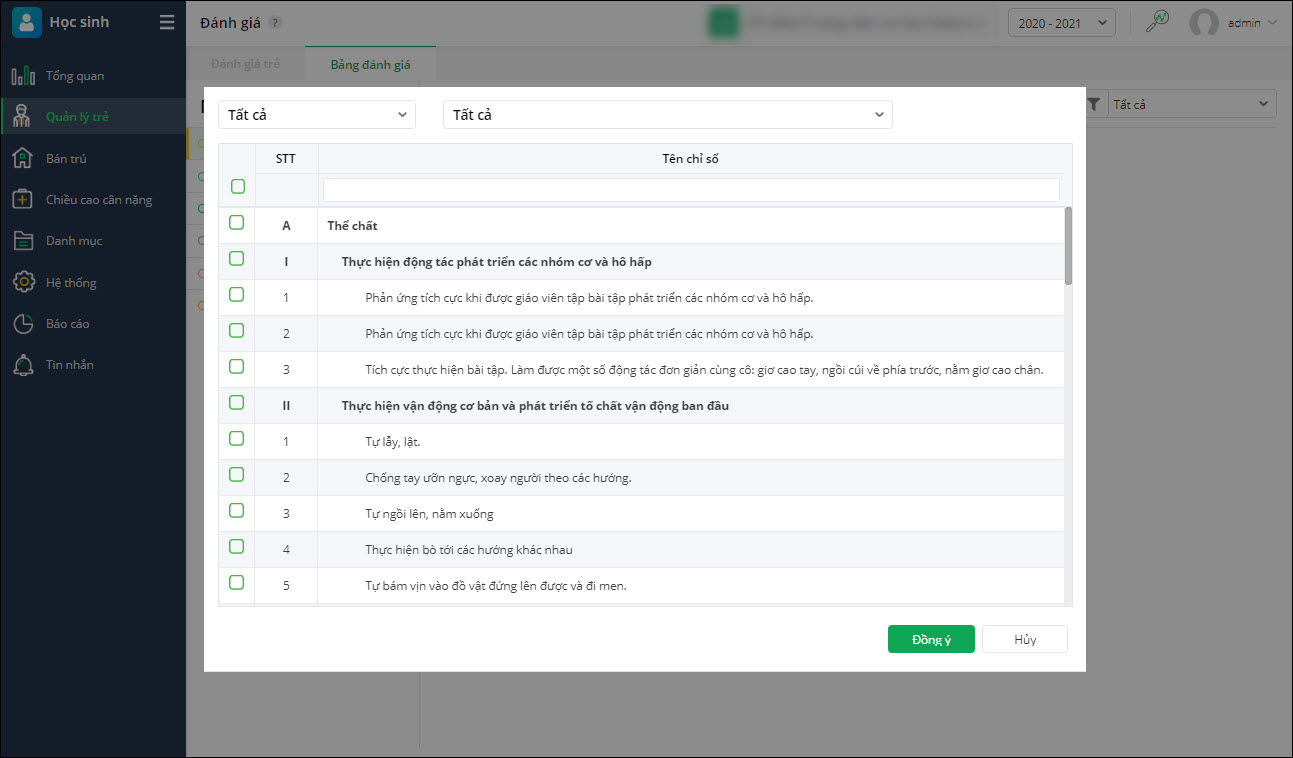
Task: Click the Chiều cao cân nặng icon
Action: click(23, 200)
